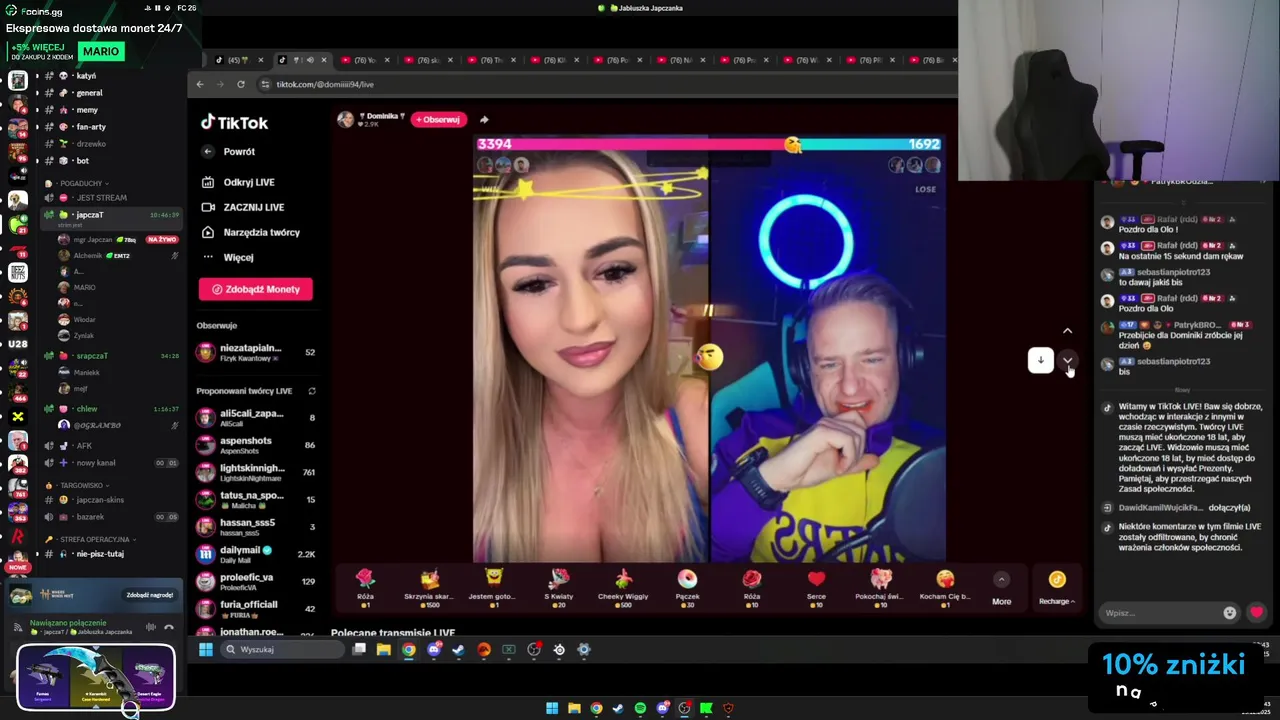The height and width of the screenshot is (720, 1280).
Task: Open Spotify from the bottom taskbar
Action: pyautogui.click(x=640, y=708)
